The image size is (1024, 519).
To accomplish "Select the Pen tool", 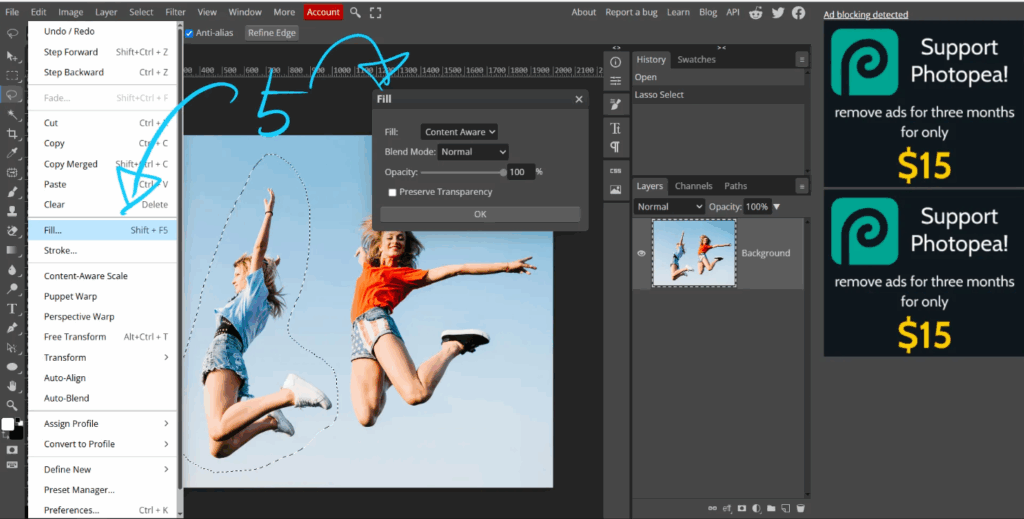I will click(x=12, y=328).
